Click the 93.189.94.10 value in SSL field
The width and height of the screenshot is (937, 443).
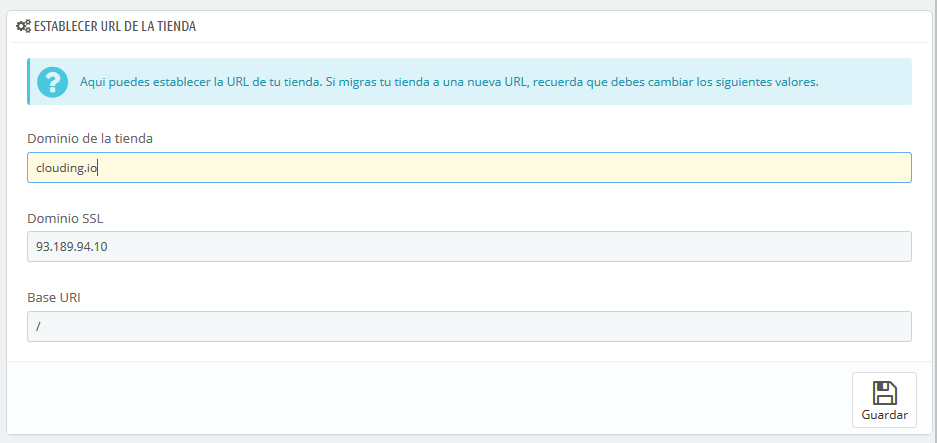72,247
